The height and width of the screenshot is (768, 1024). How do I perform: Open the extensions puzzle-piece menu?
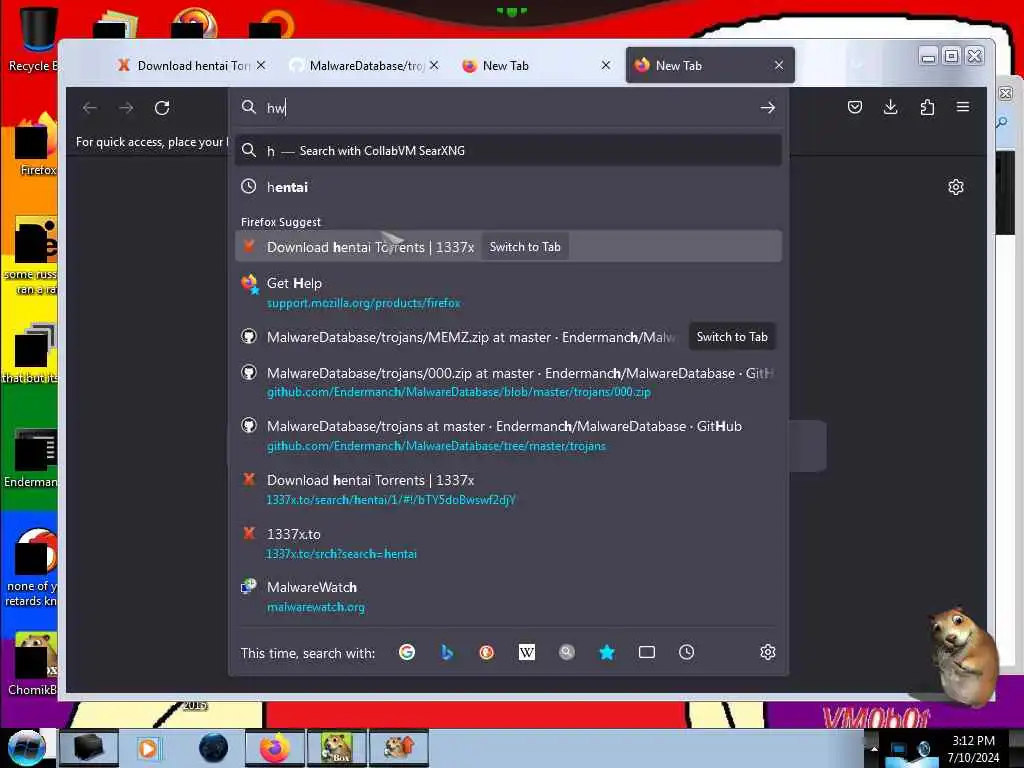click(927, 107)
